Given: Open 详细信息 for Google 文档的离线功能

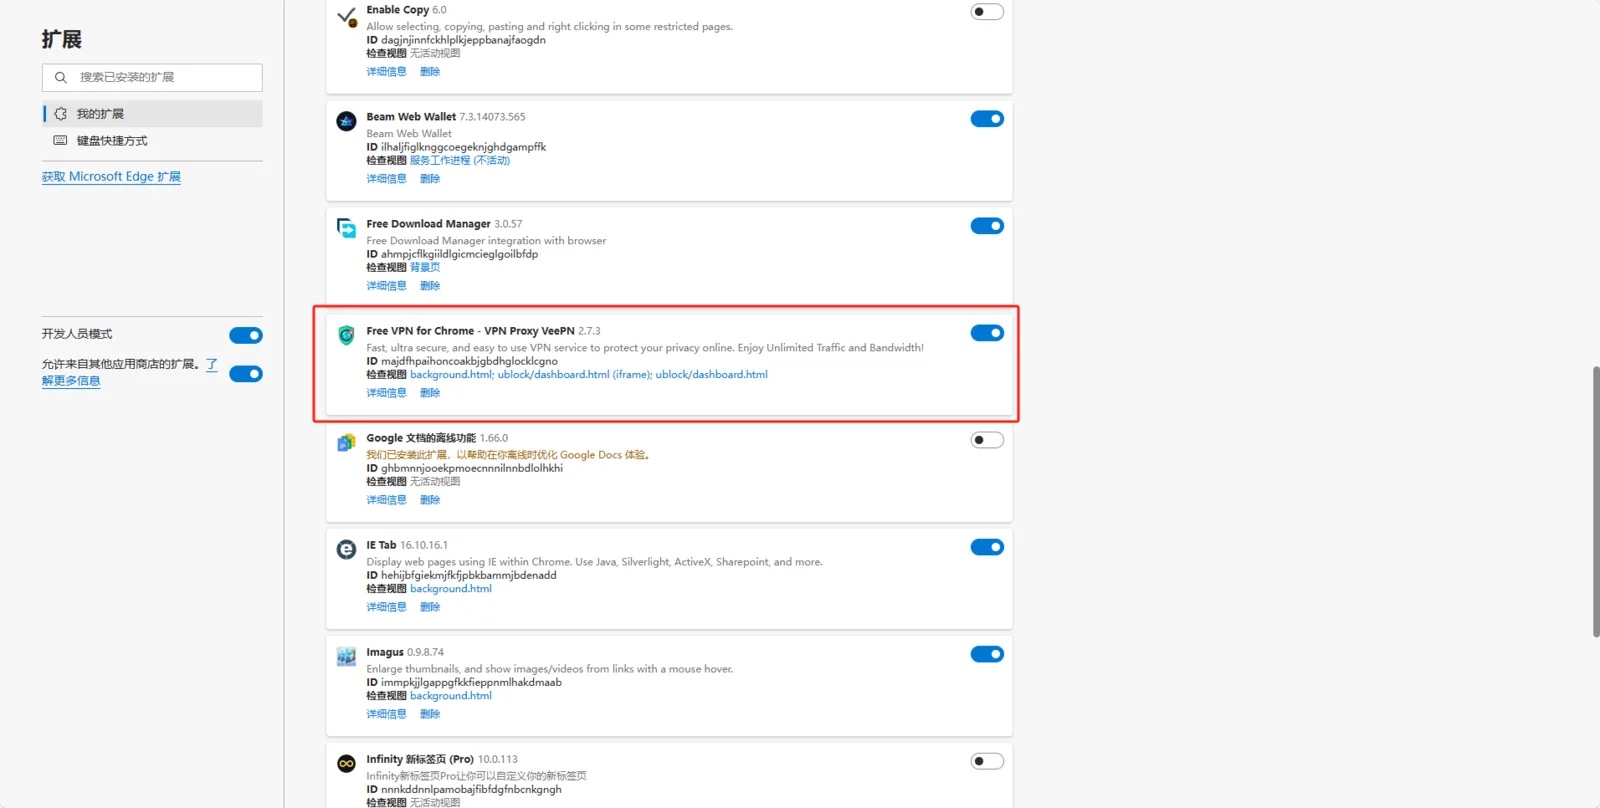Looking at the screenshot, I should click(386, 500).
